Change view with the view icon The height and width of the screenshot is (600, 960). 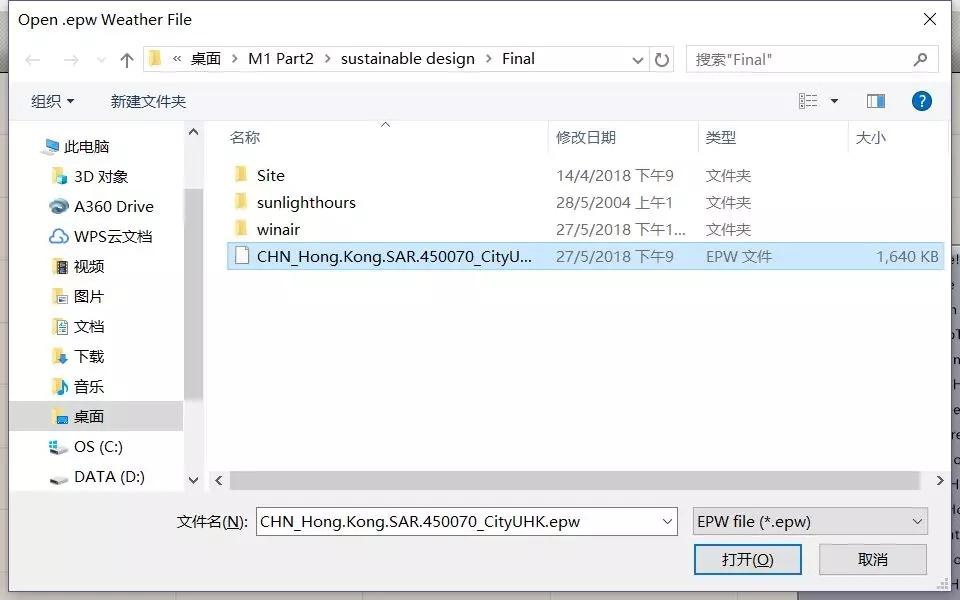point(808,101)
